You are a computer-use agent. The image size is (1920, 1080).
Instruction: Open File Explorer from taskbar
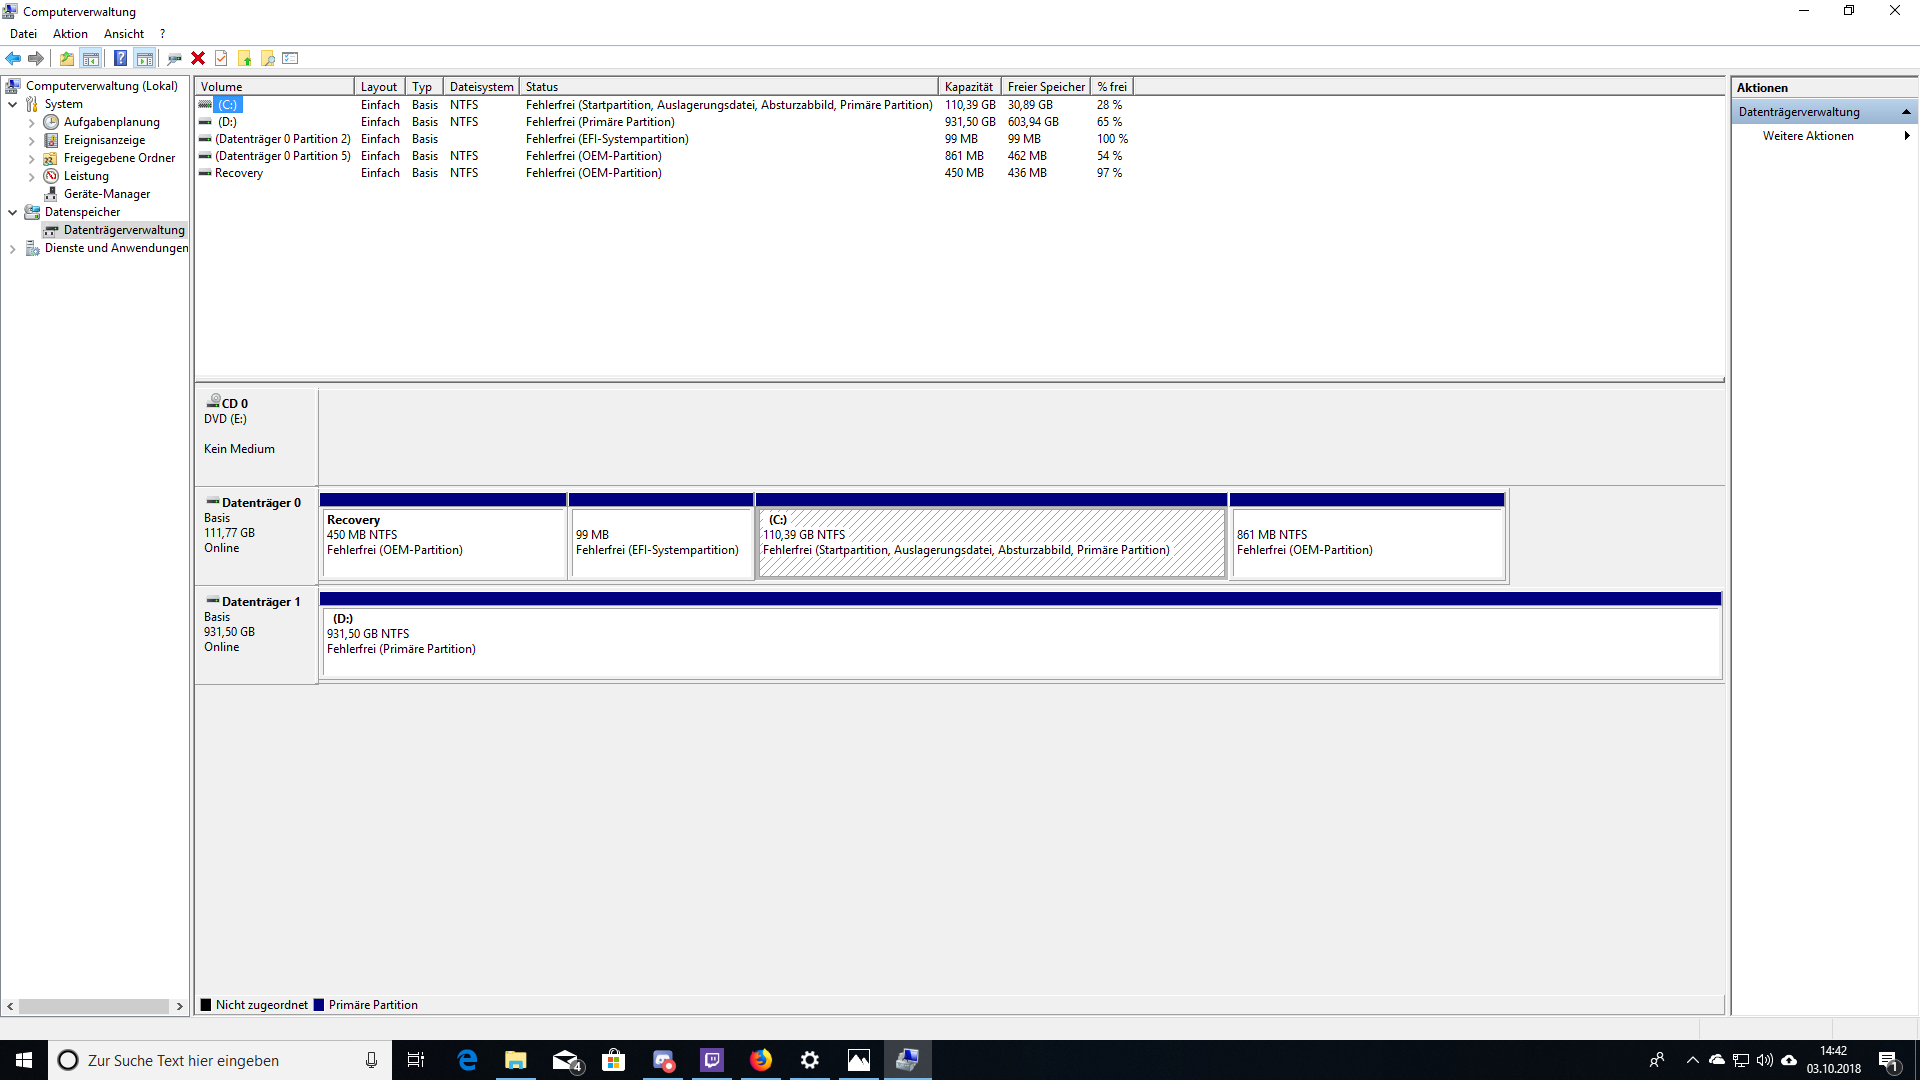516,1060
